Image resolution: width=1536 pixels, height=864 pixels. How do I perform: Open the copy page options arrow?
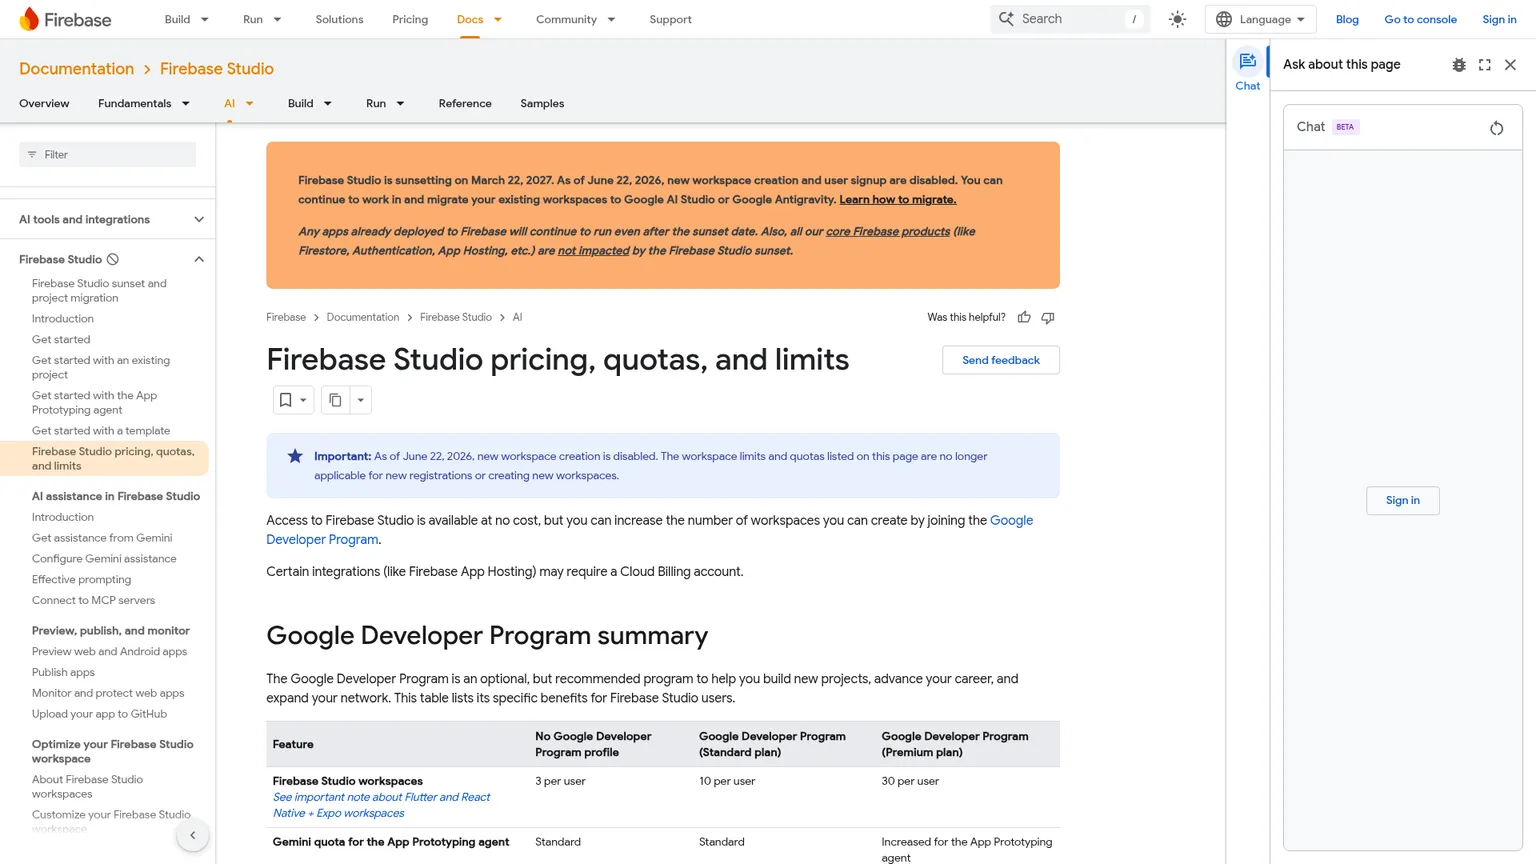click(361, 400)
